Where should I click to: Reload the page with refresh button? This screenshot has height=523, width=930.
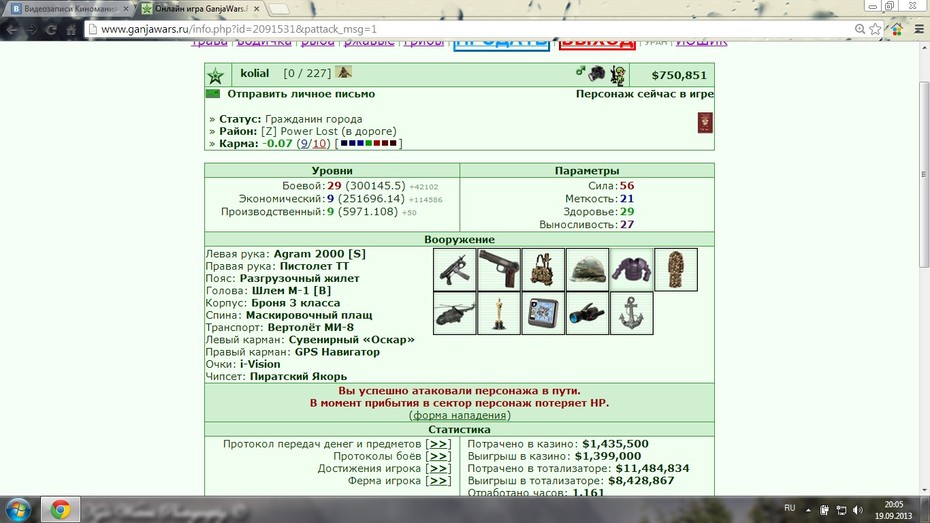point(51,30)
